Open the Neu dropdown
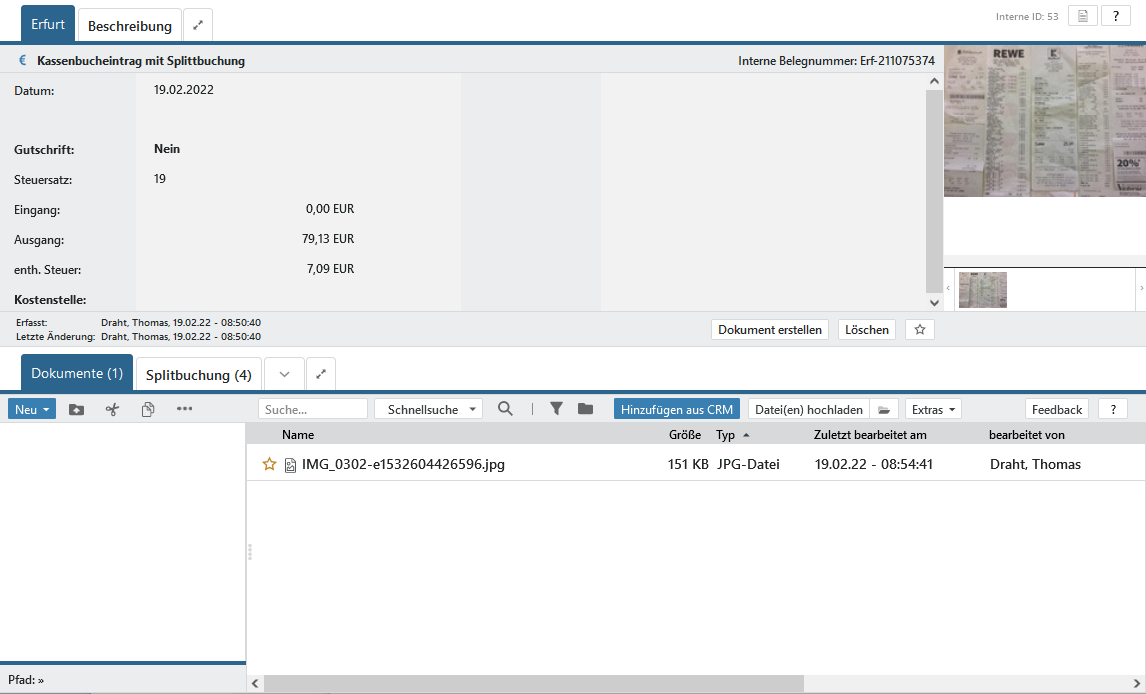 (x=32, y=409)
